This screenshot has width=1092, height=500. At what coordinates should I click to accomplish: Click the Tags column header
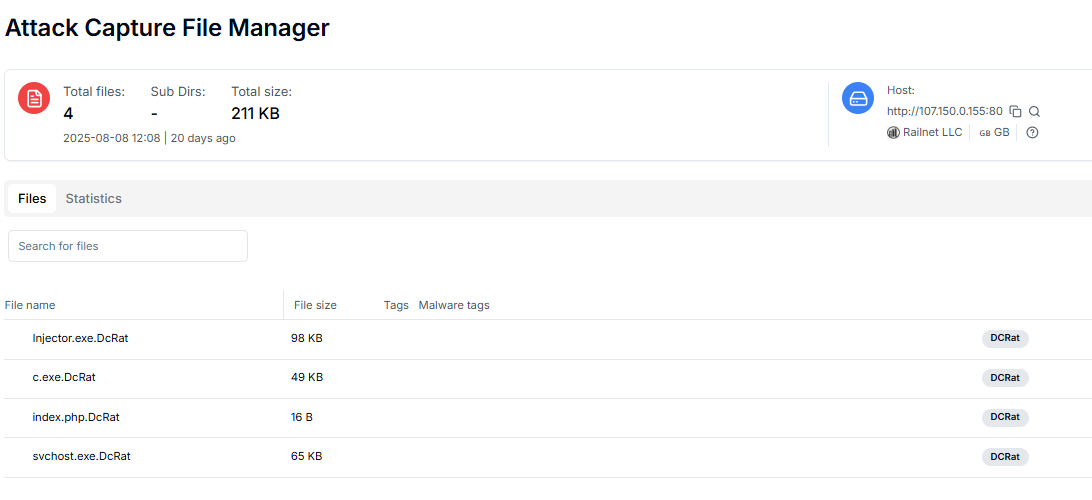pos(396,305)
